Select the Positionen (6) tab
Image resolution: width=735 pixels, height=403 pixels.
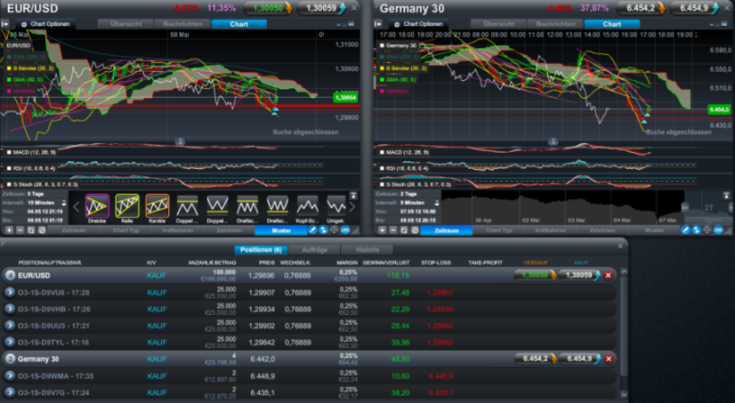(261, 250)
